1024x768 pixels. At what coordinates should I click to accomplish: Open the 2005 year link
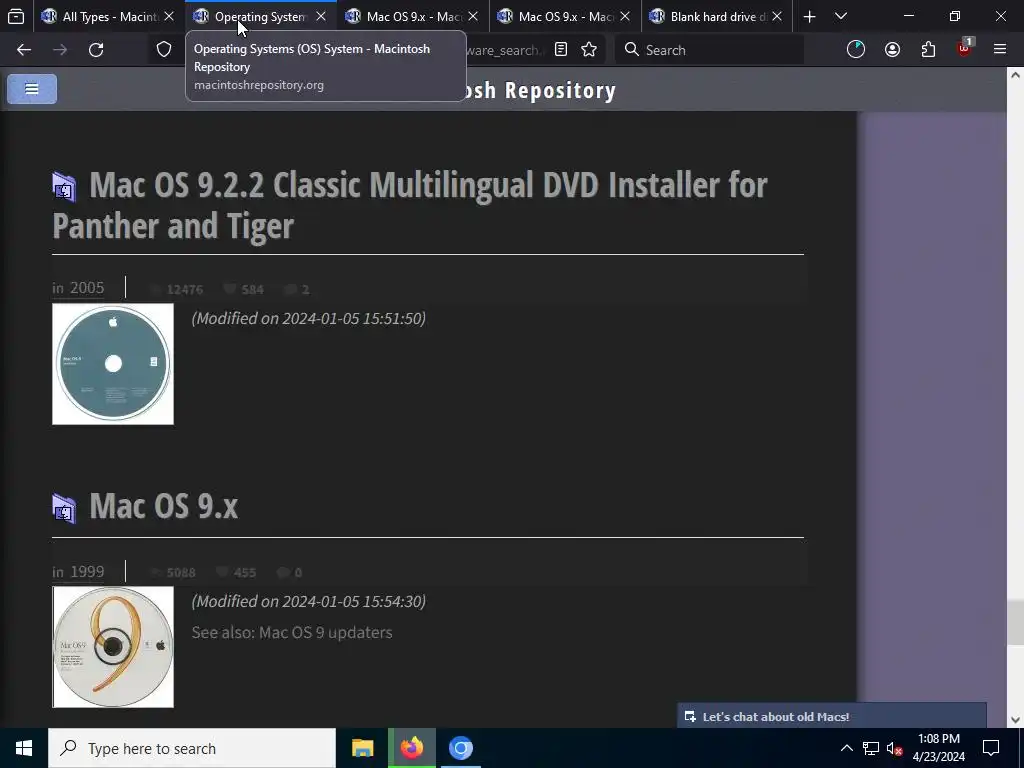click(x=87, y=288)
